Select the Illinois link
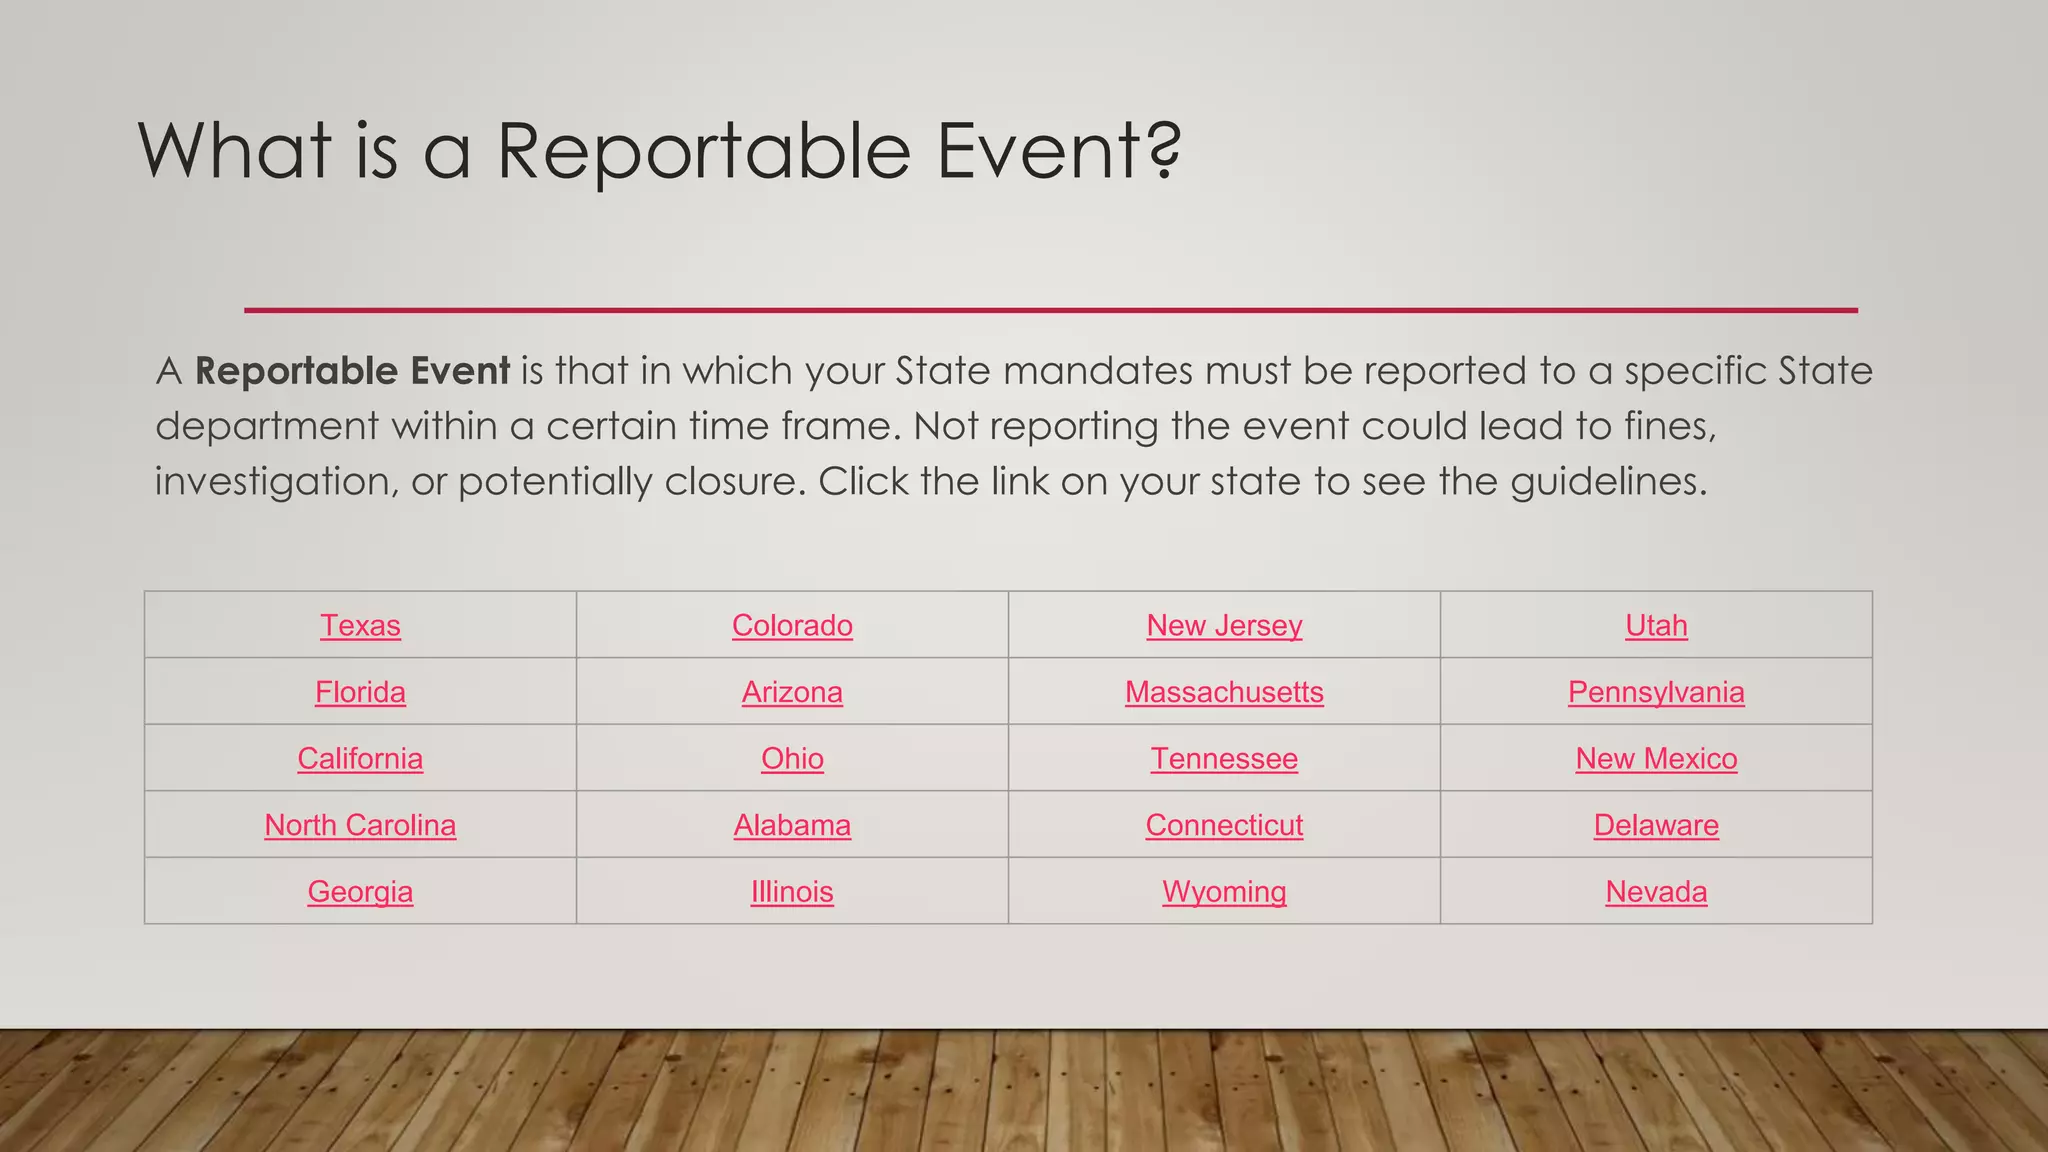2048x1152 pixels. [792, 892]
